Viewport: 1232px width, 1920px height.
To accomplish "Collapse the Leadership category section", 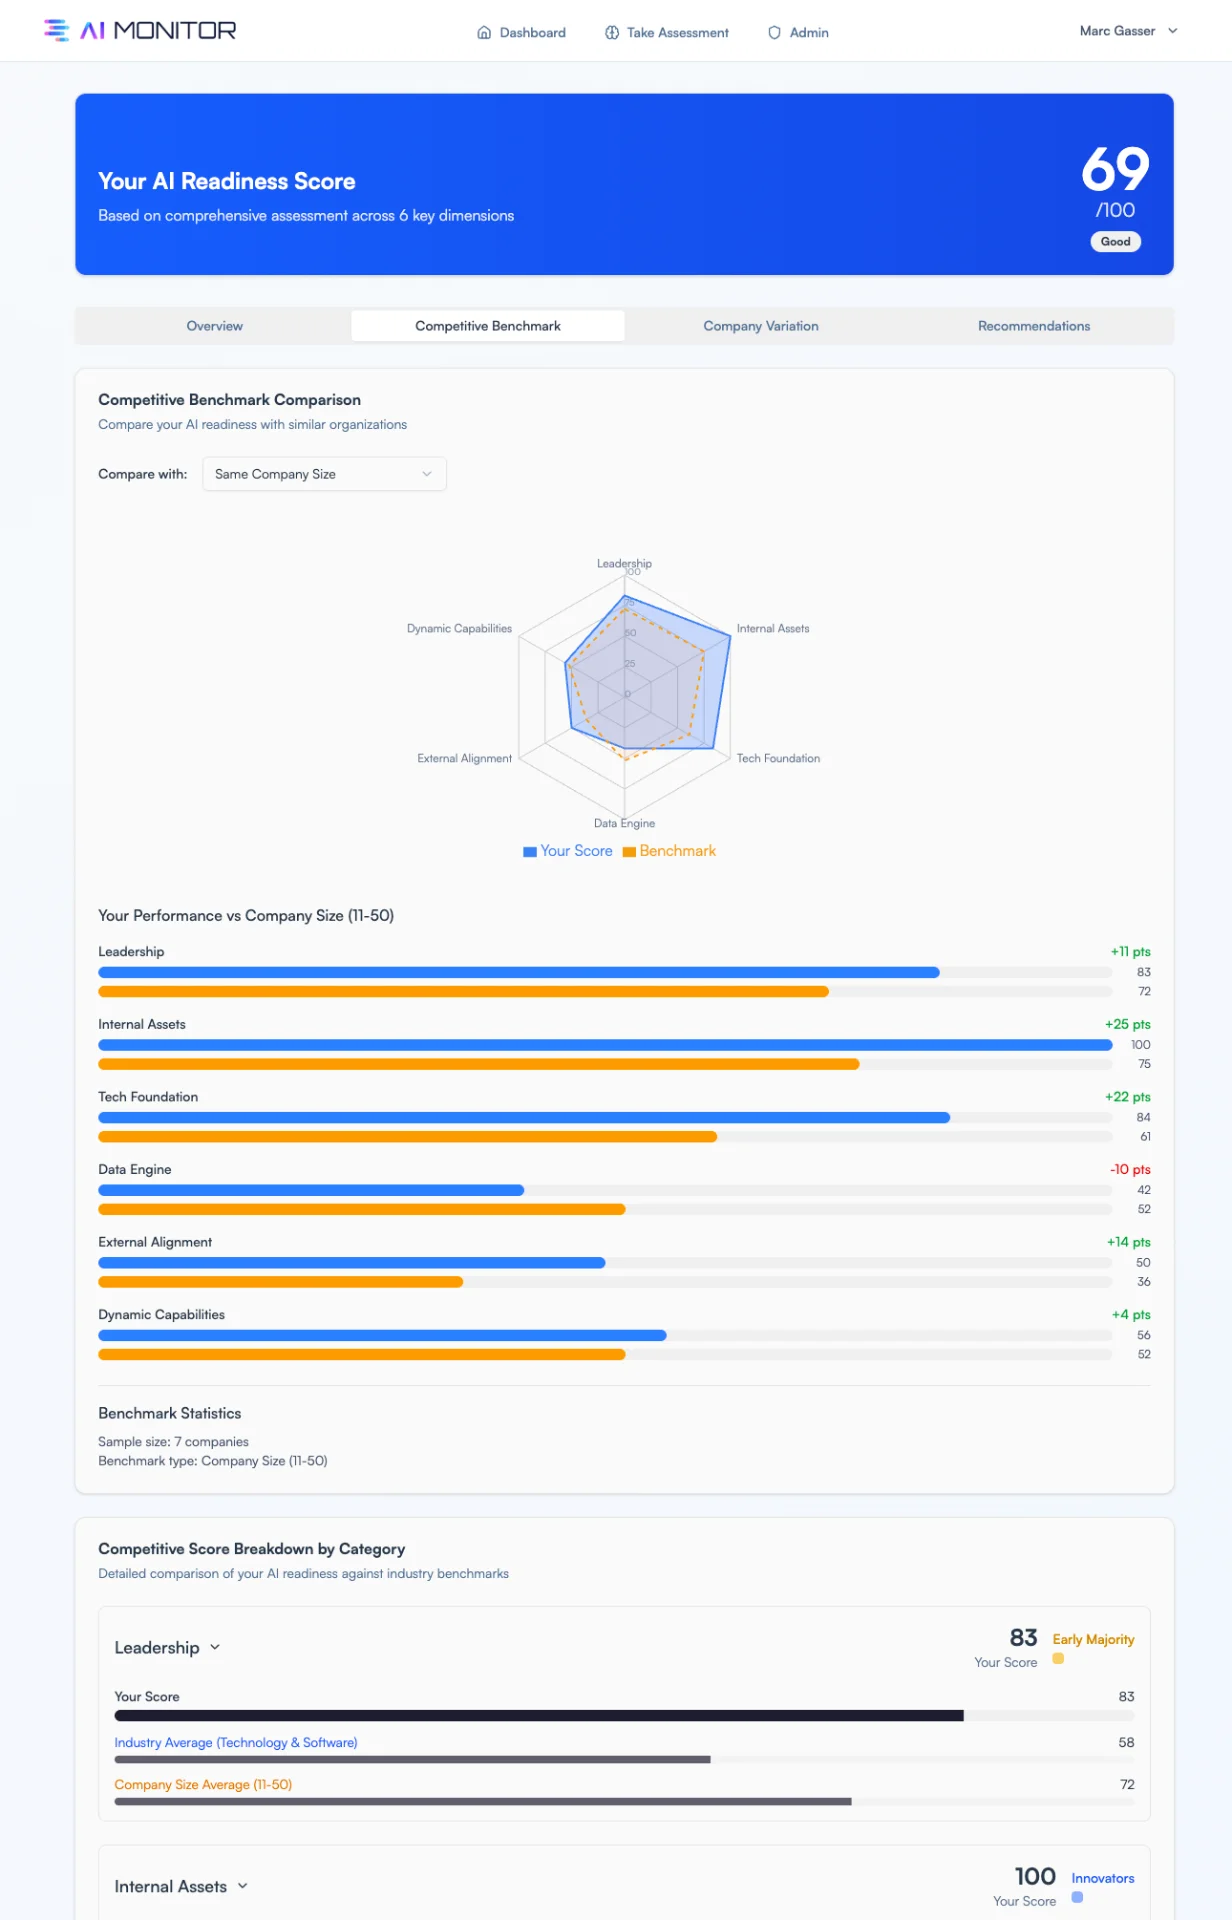I will coord(167,1648).
